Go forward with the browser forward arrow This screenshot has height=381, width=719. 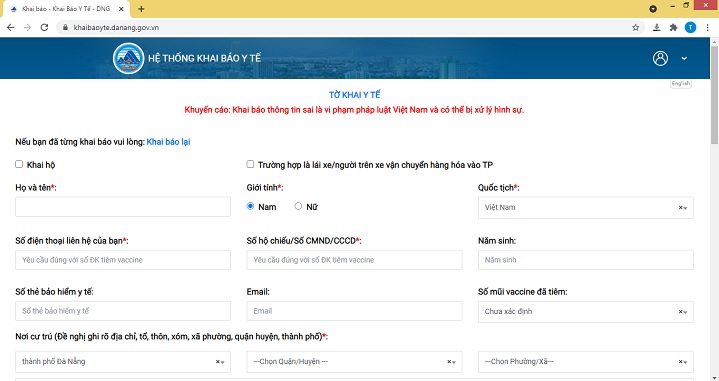(x=28, y=28)
